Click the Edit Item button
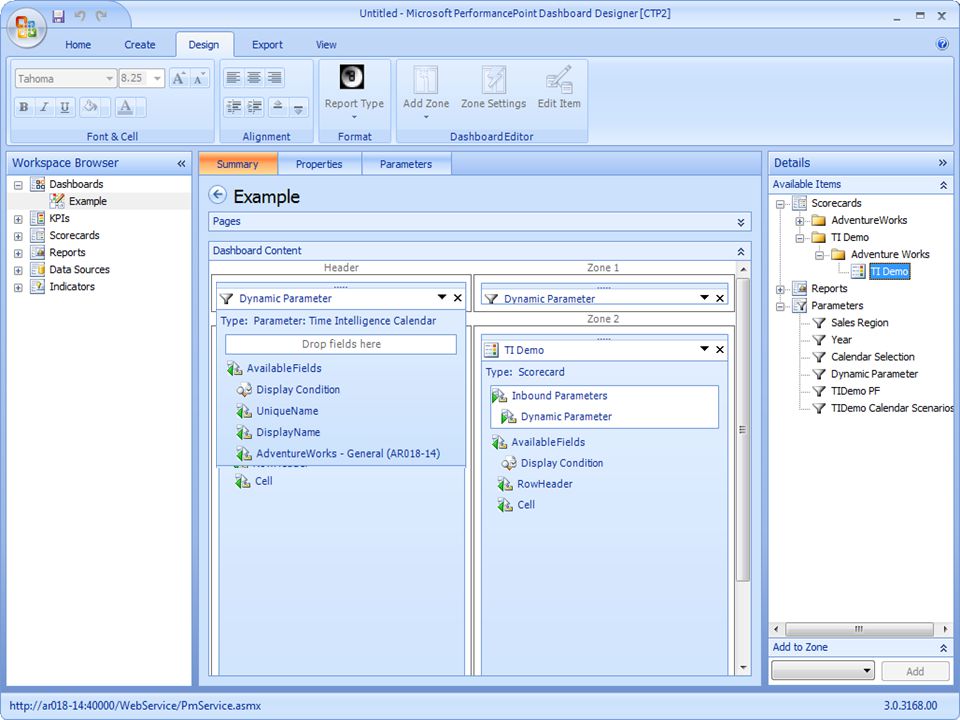The image size is (960, 720). point(559,89)
